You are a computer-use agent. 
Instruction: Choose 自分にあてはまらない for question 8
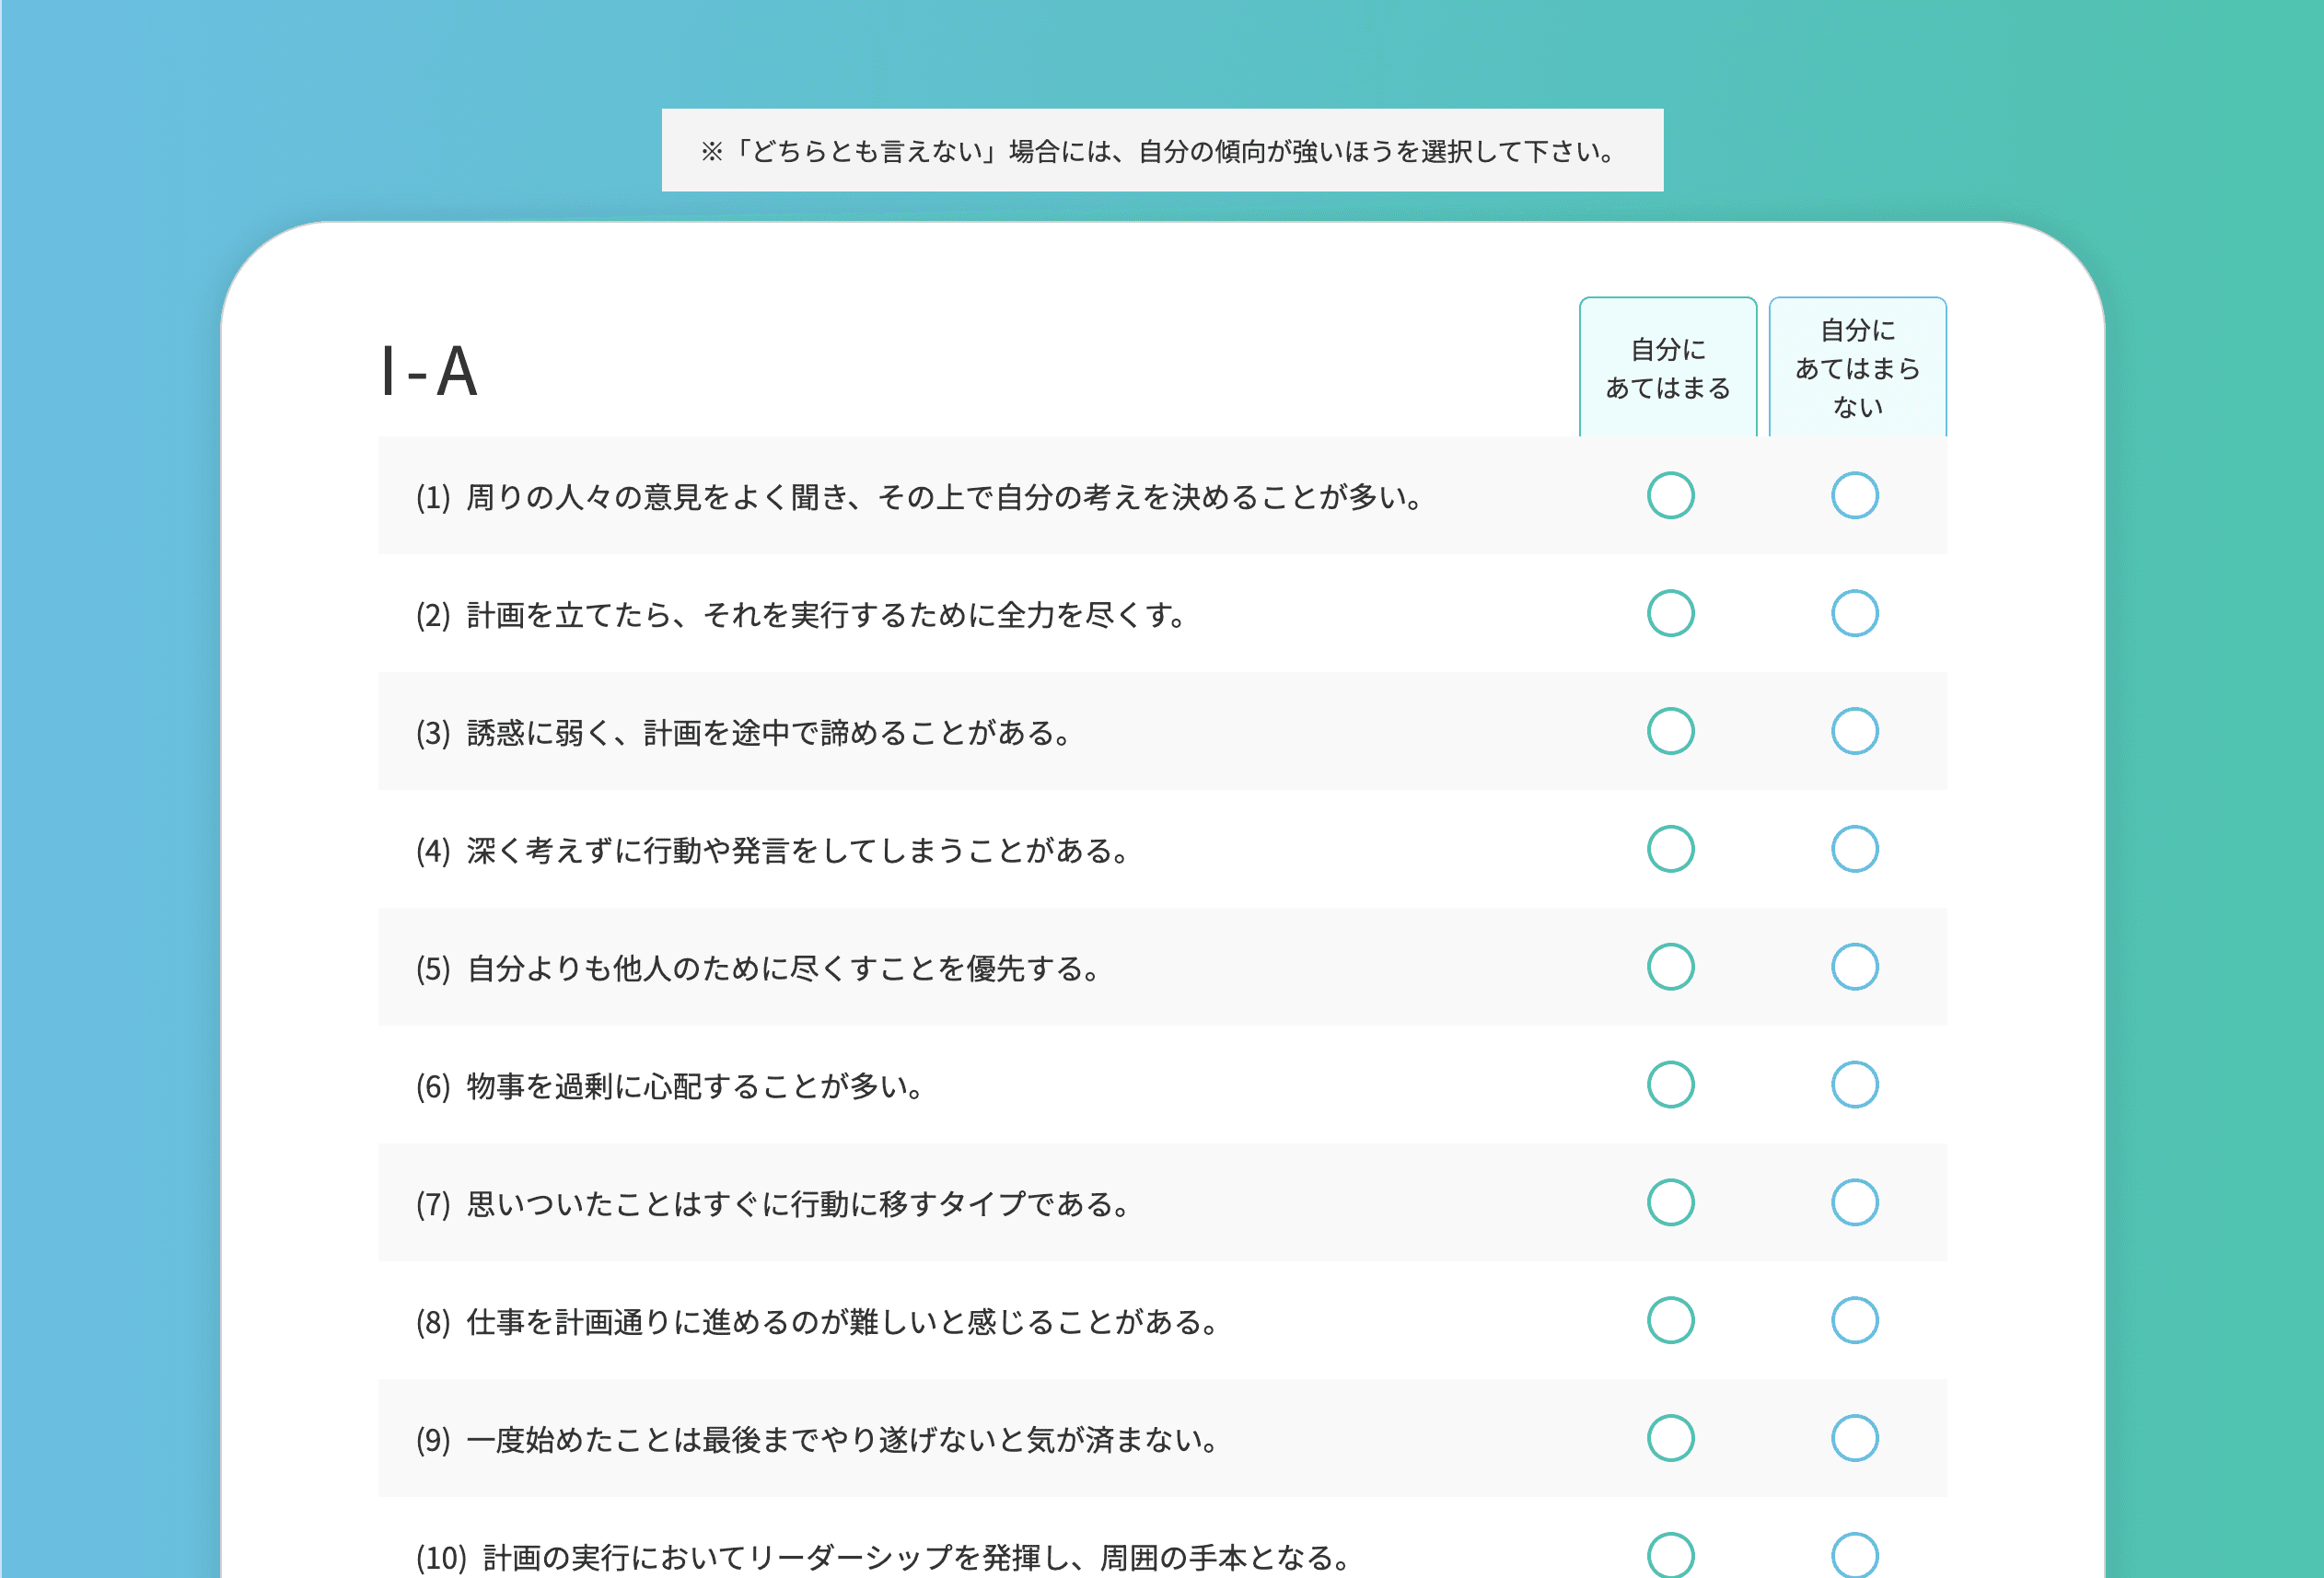coord(1854,1320)
